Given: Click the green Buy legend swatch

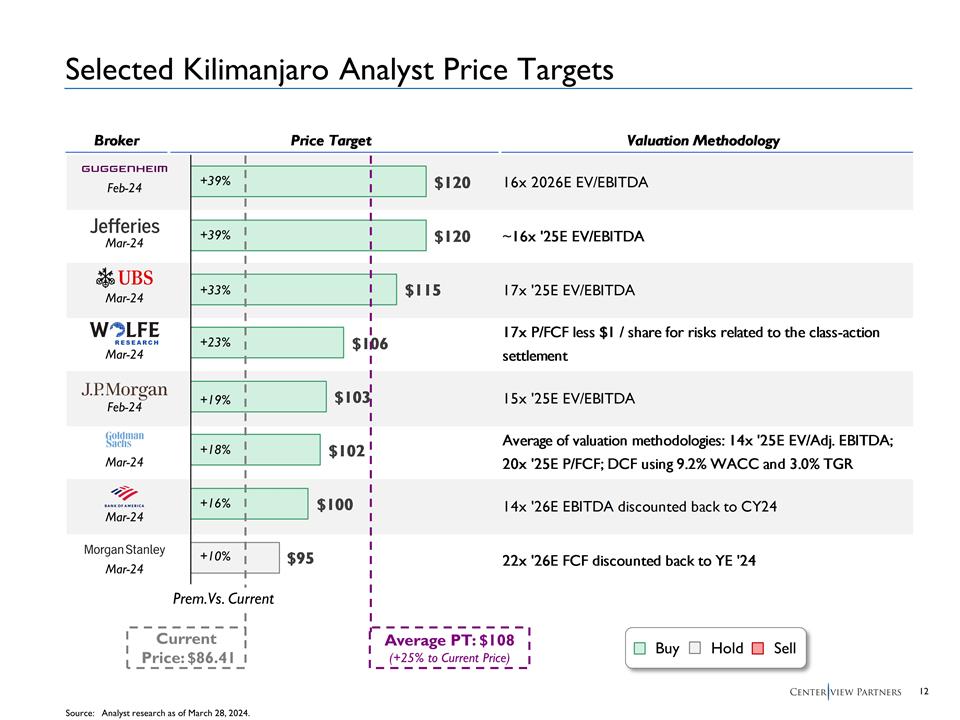Looking at the screenshot, I should (x=640, y=648).
